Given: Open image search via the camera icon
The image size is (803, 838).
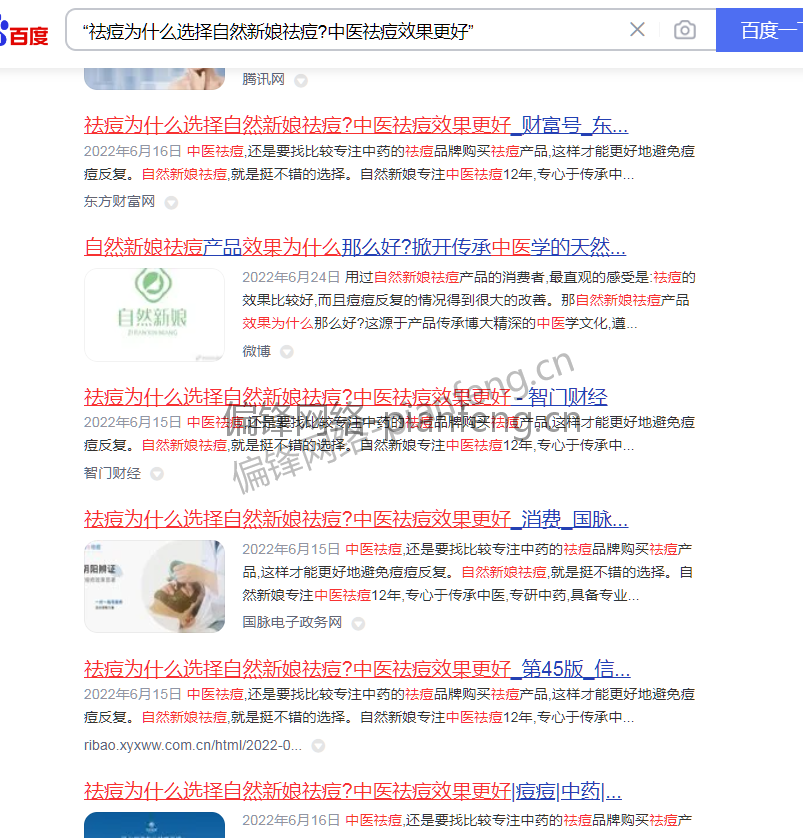Looking at the screenshot, I should [x=684, y=30].
